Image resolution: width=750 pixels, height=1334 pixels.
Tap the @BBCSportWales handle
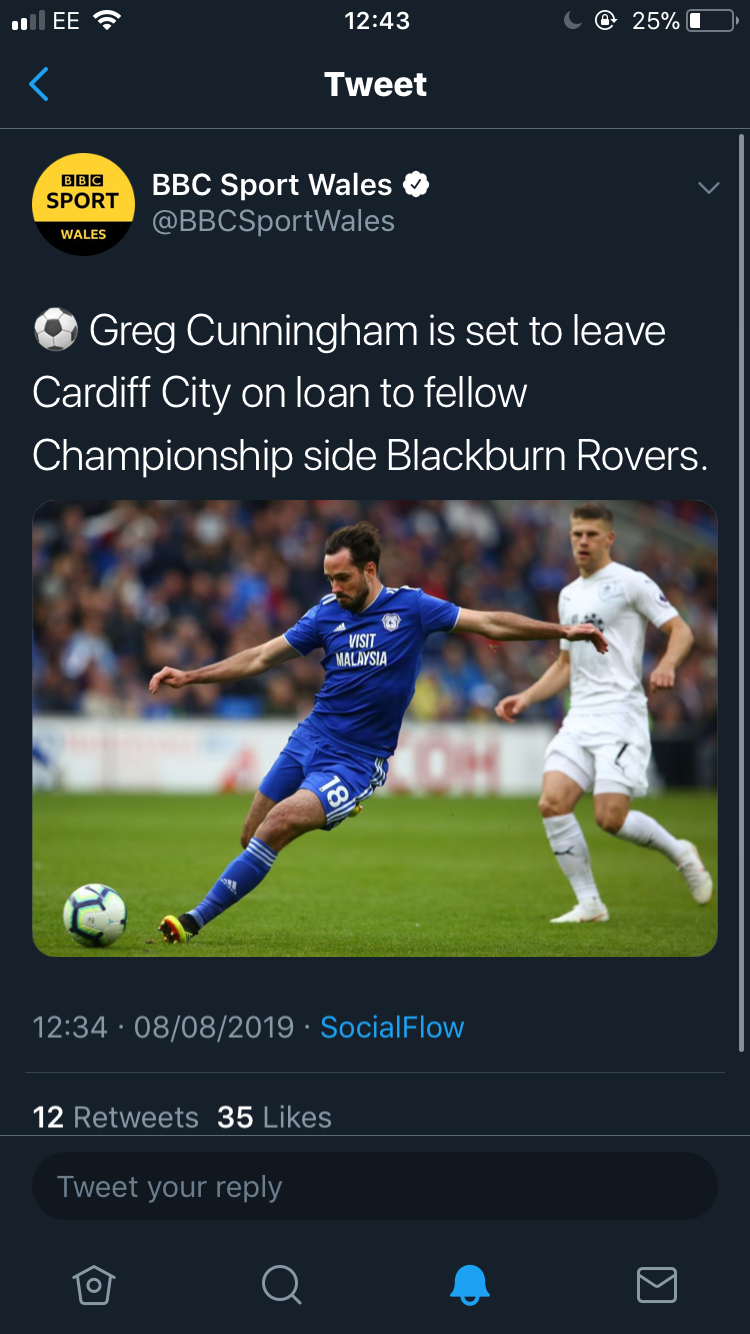pyautogui.click(x=273, y=221)
